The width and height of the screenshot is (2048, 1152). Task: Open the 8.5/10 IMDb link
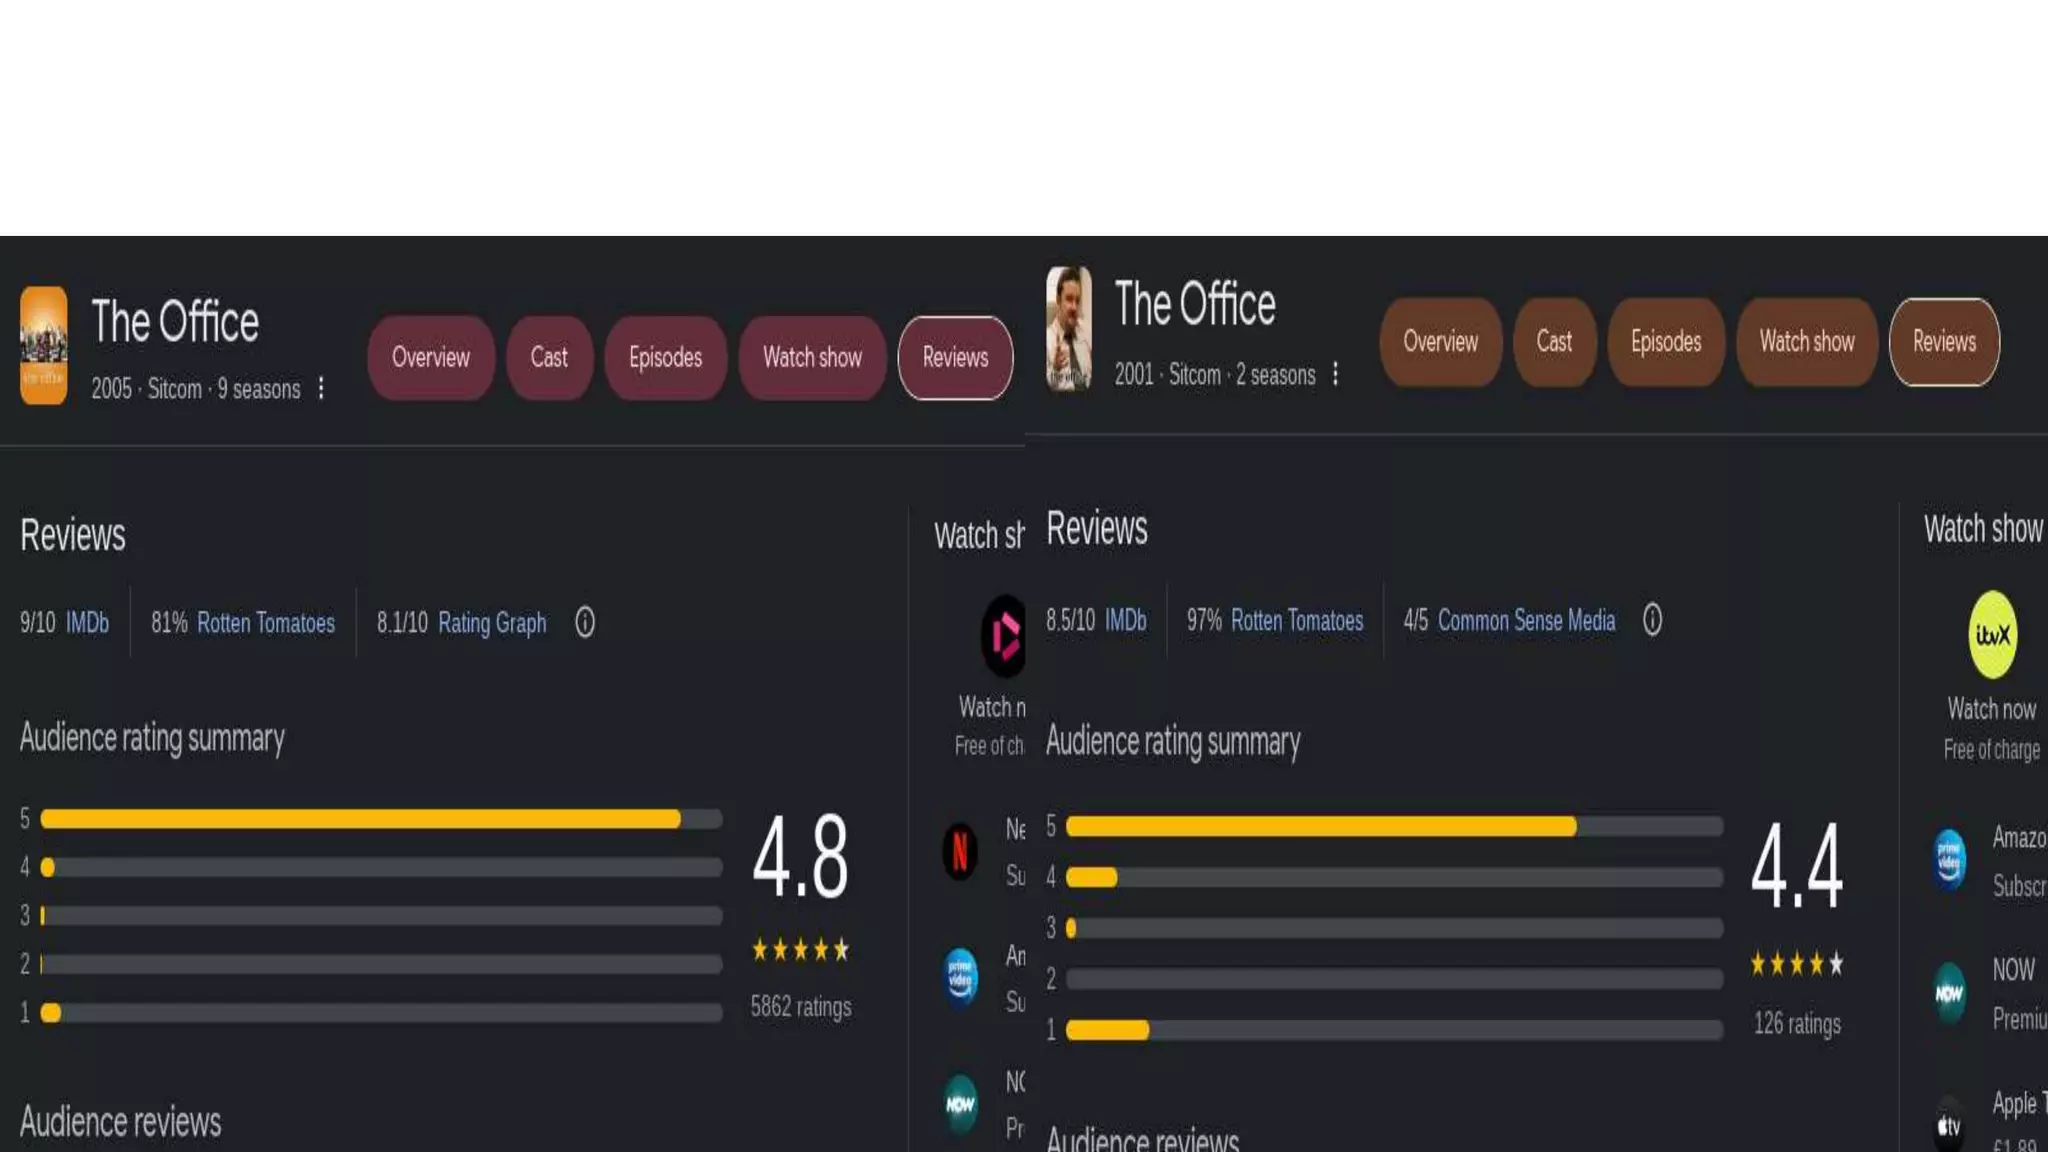pos(1125,620)
